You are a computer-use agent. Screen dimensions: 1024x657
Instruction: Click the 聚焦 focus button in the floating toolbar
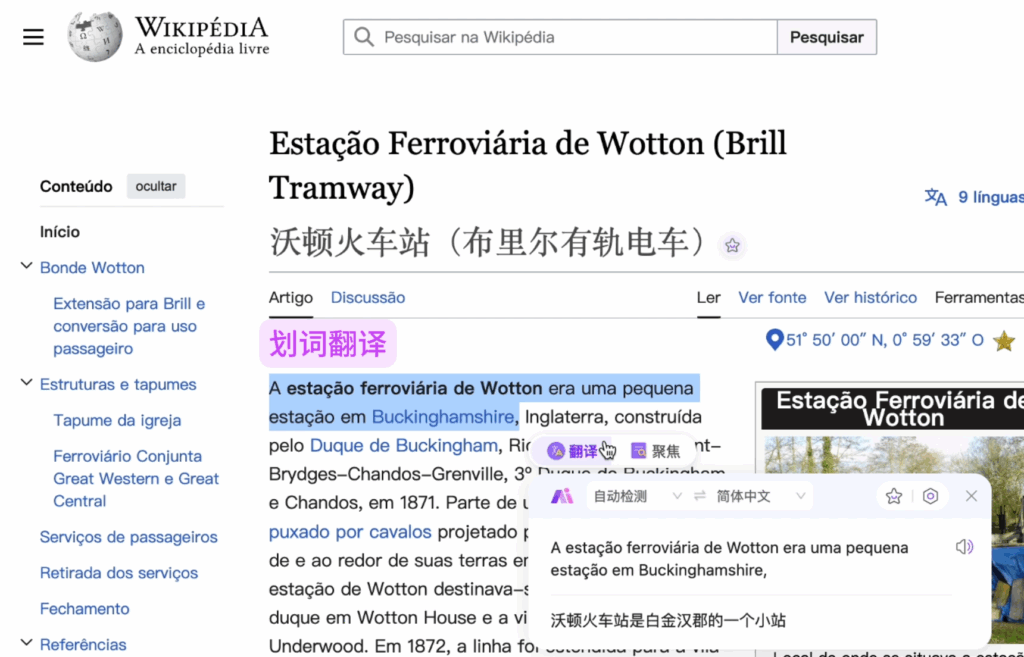654,451
